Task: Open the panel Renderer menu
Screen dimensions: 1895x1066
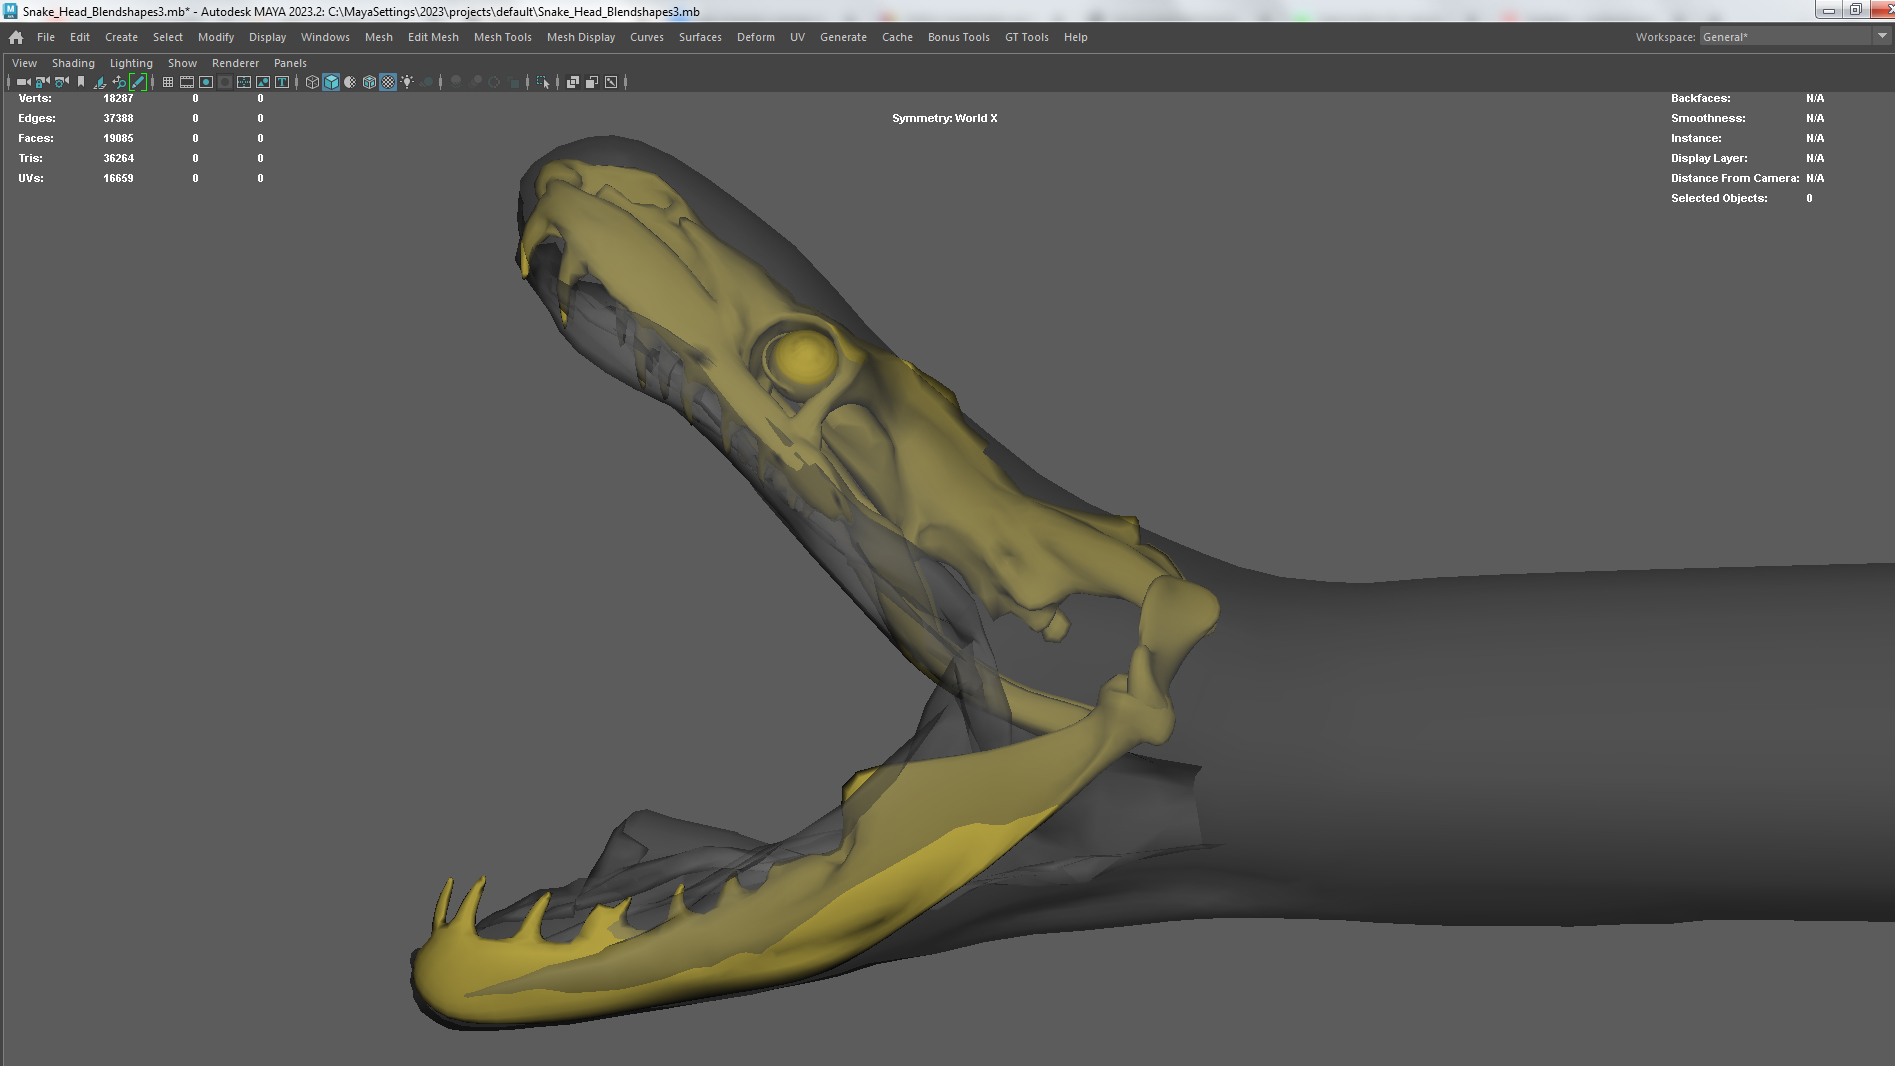Action: point(235,63)
